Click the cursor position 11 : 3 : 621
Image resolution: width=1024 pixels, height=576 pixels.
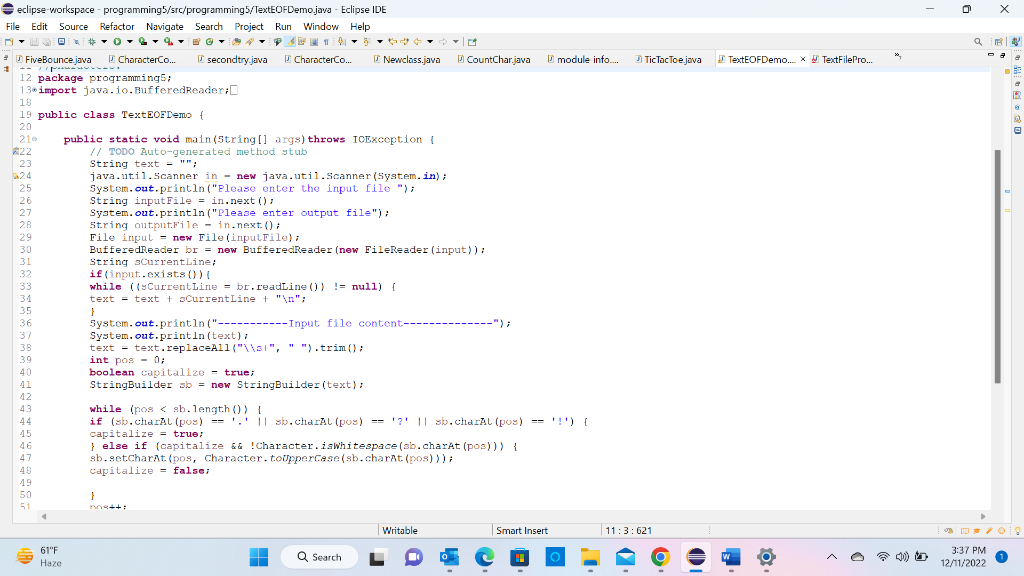[x=628, y=530]
